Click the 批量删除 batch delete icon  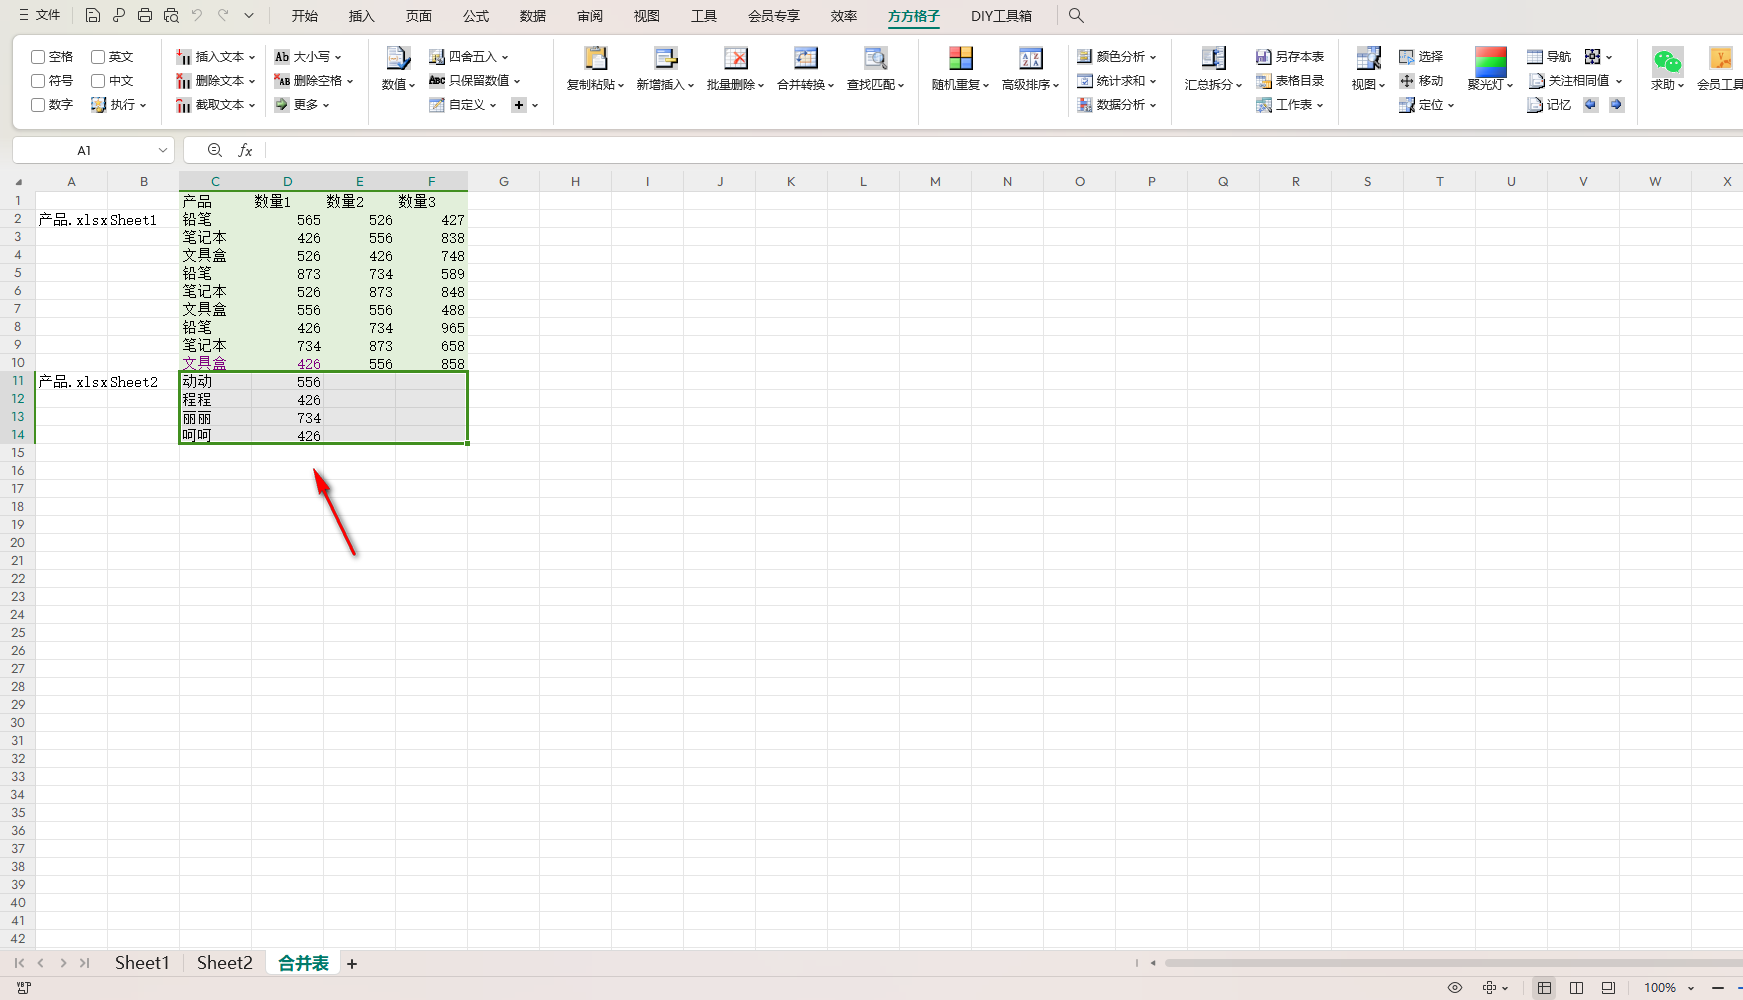[735, 59]
